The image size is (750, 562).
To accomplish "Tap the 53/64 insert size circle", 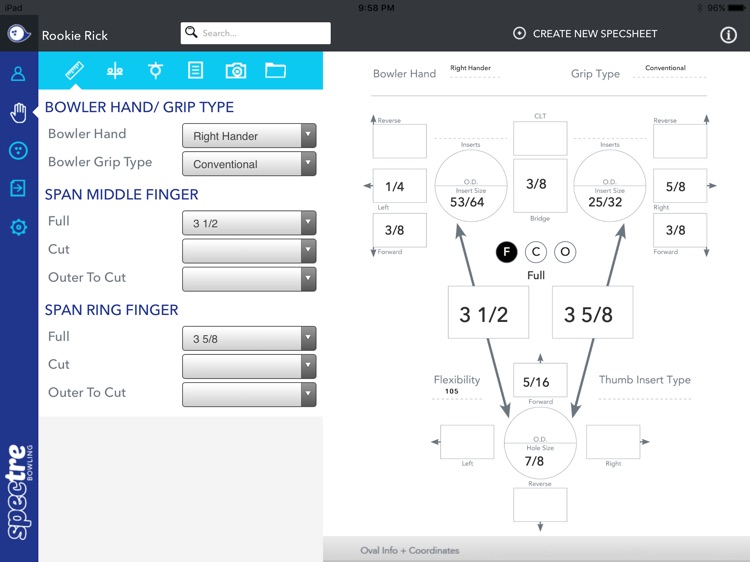I will point(471,186).
